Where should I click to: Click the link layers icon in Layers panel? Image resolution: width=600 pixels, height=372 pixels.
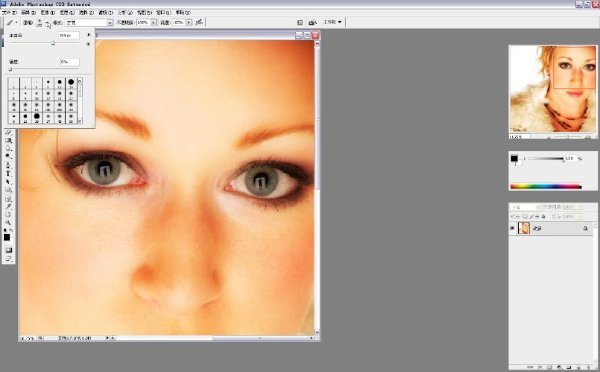click(530, 367)
